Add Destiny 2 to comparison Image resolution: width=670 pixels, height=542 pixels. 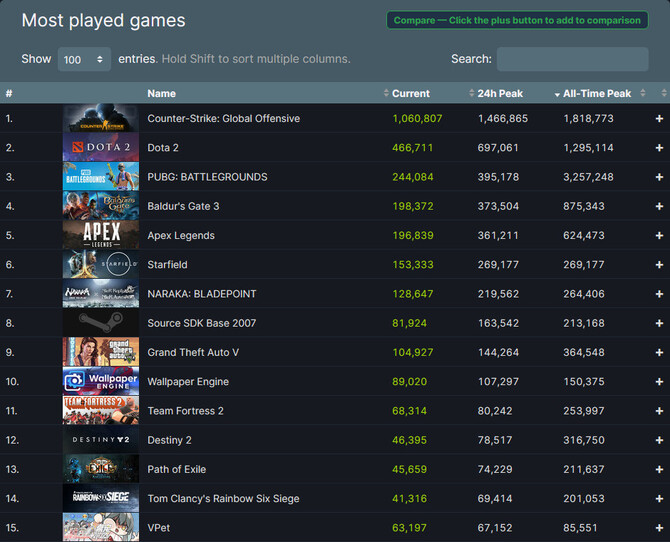[659, 440]
